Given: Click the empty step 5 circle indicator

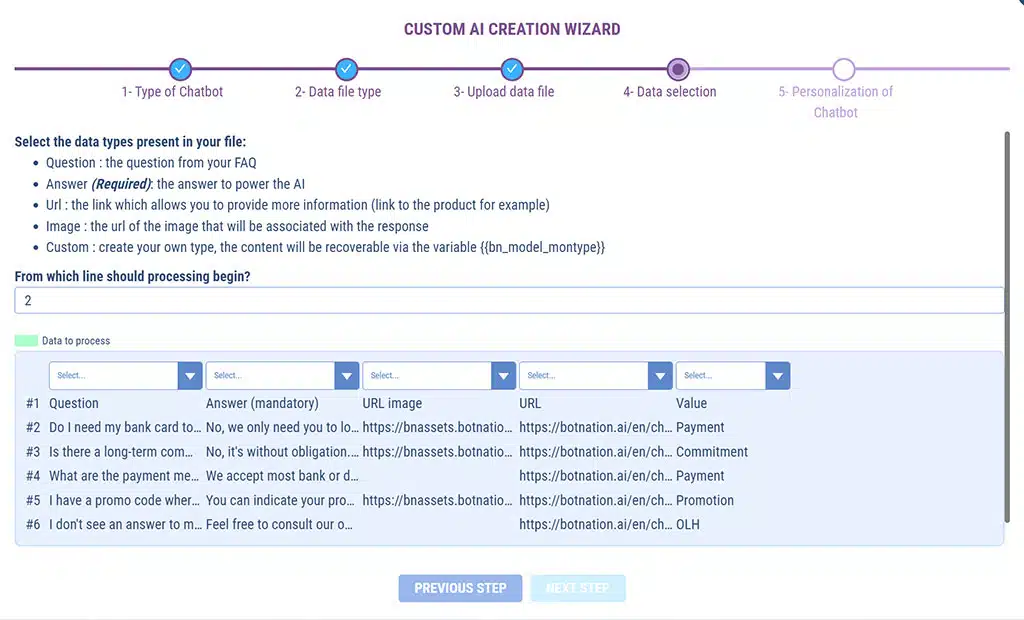Looking at the screenshot, I should tap(844, 69).
